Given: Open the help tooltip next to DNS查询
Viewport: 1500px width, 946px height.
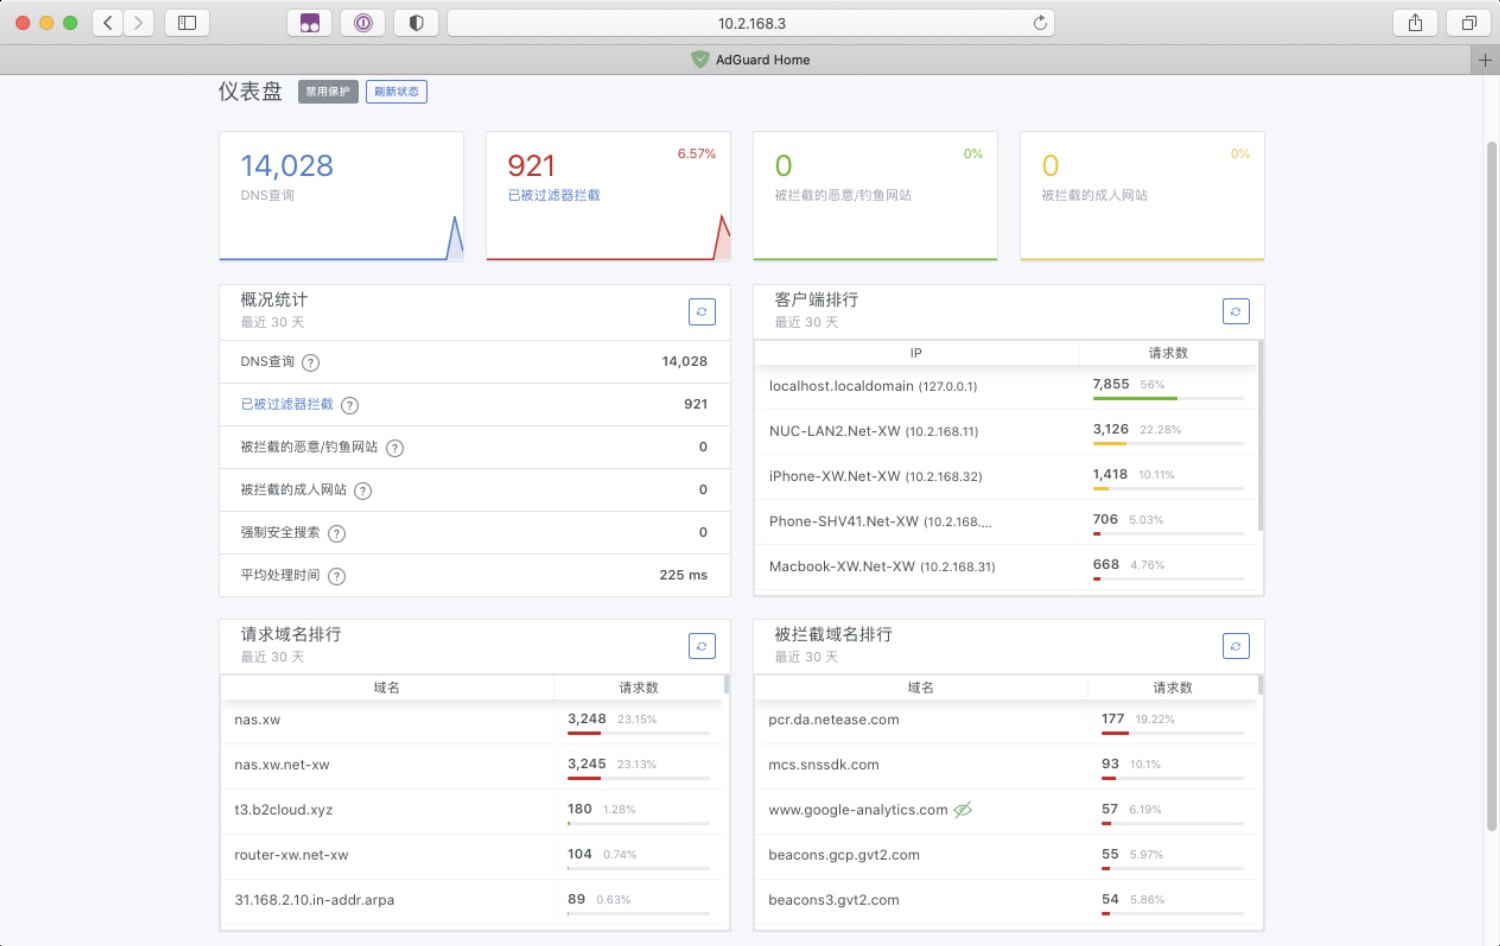Looking at the screenshot, I should coord(310,362).
